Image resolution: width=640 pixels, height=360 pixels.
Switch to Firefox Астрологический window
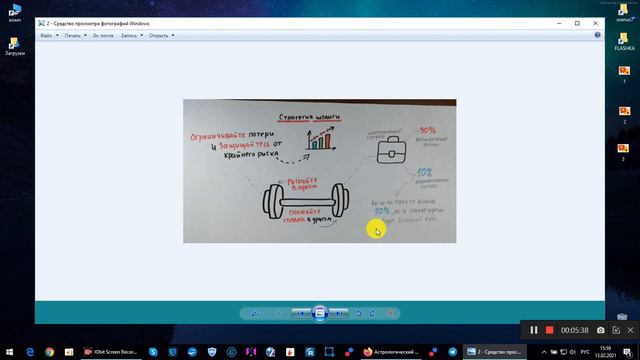pyautogui.click(x=391, y=352)
